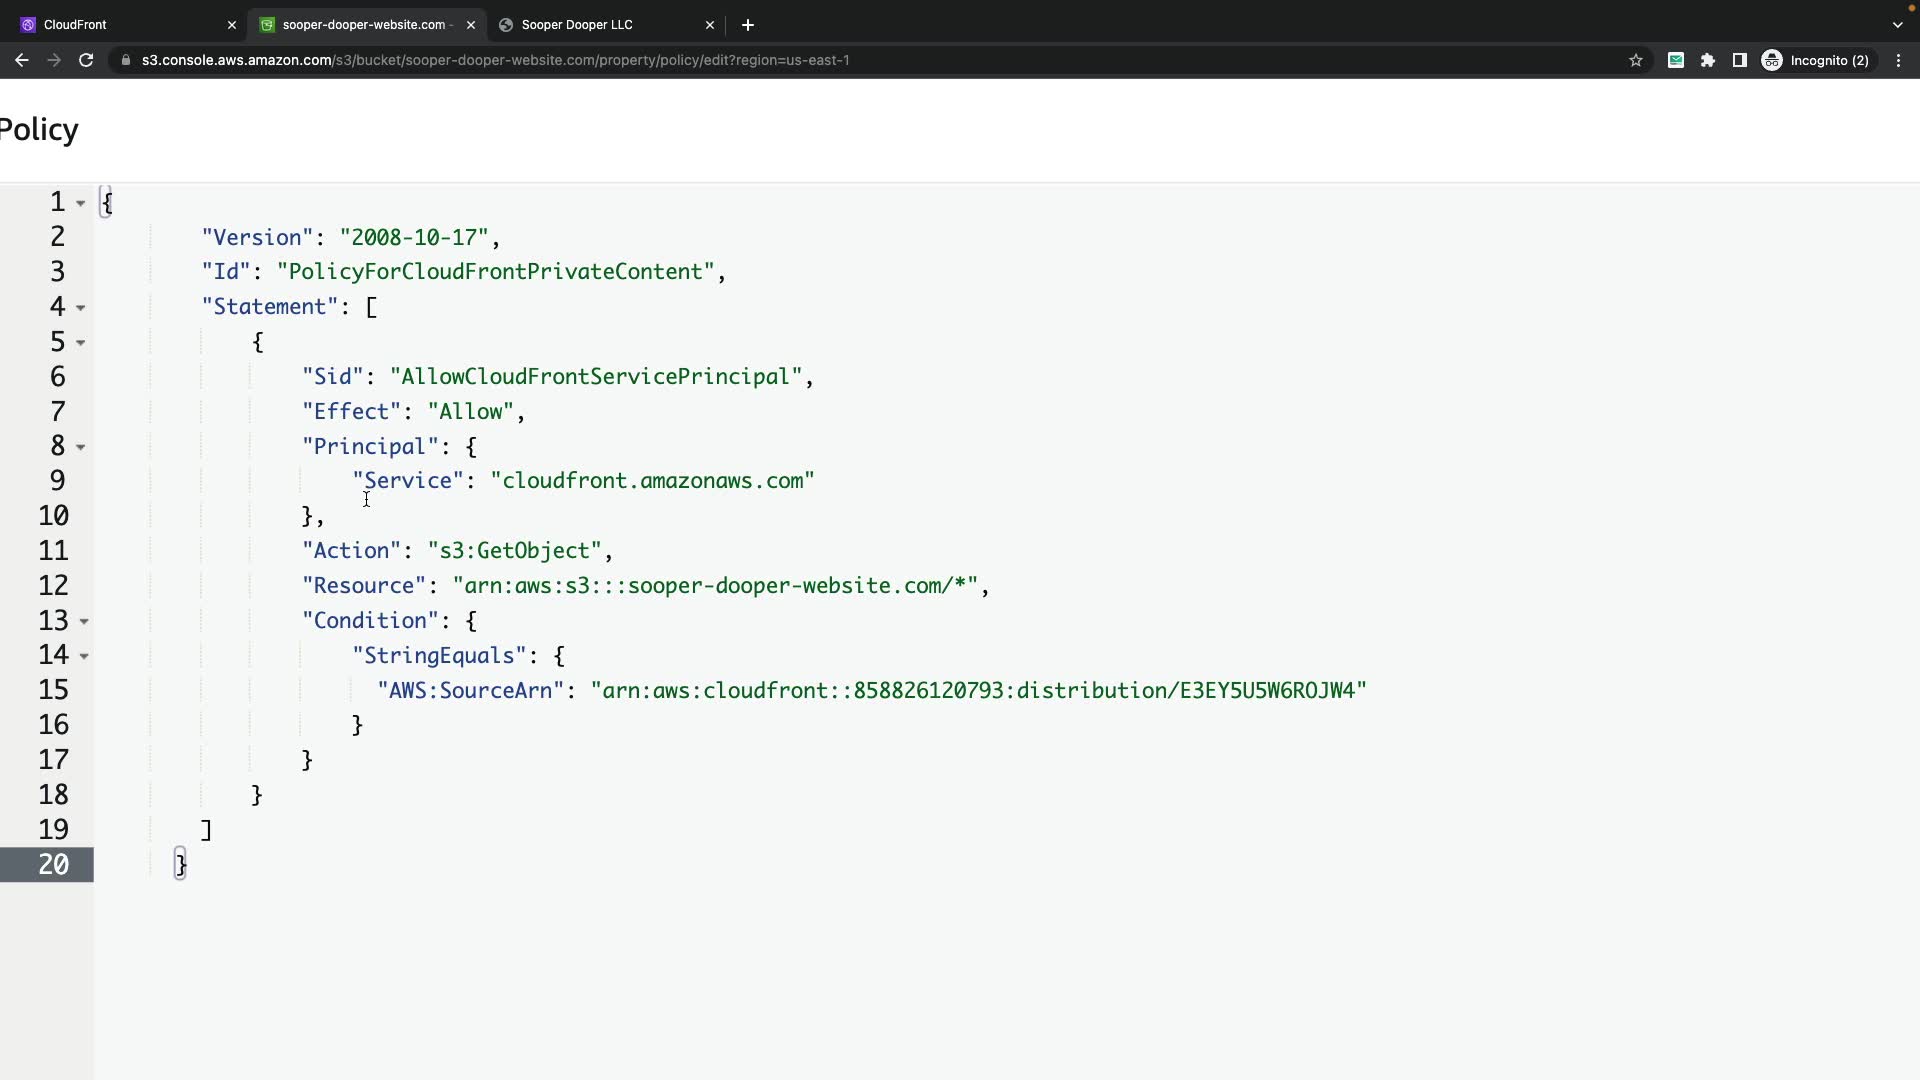Collapse the Statement array on line 4
Image resolution: width=1920 pixels, height=1080 pixels.
coord(81,308)
